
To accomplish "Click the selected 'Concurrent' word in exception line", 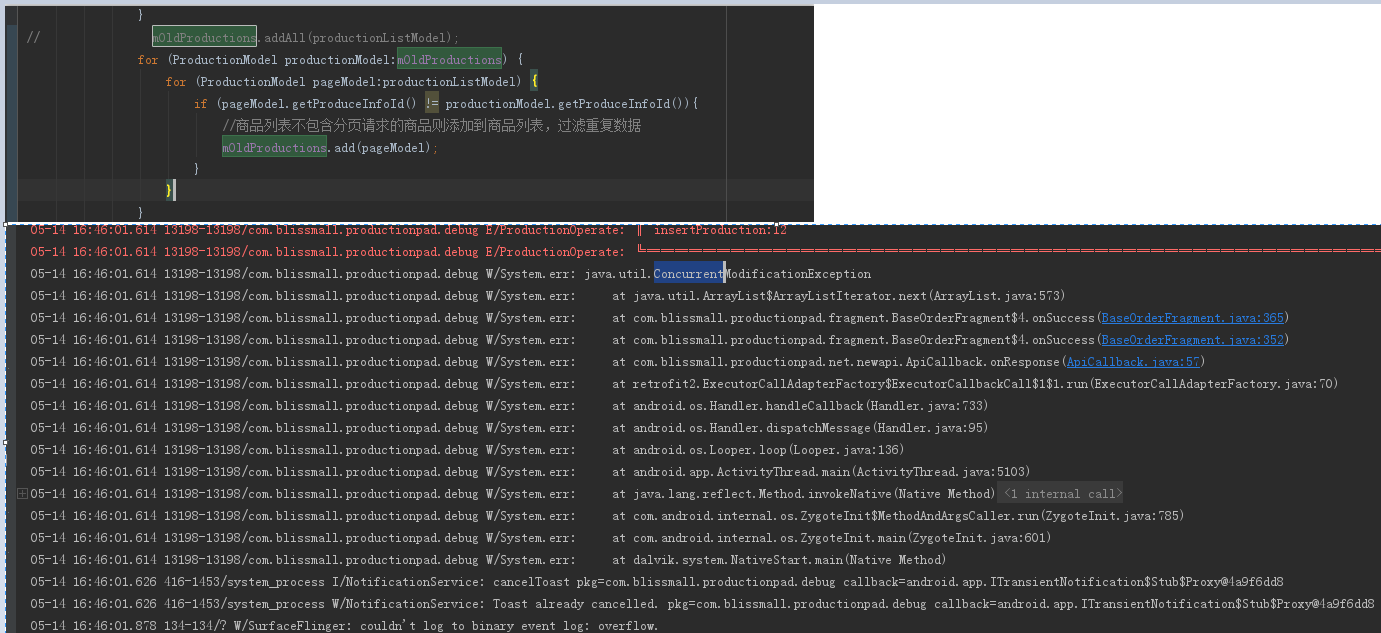I will [686, 273].
